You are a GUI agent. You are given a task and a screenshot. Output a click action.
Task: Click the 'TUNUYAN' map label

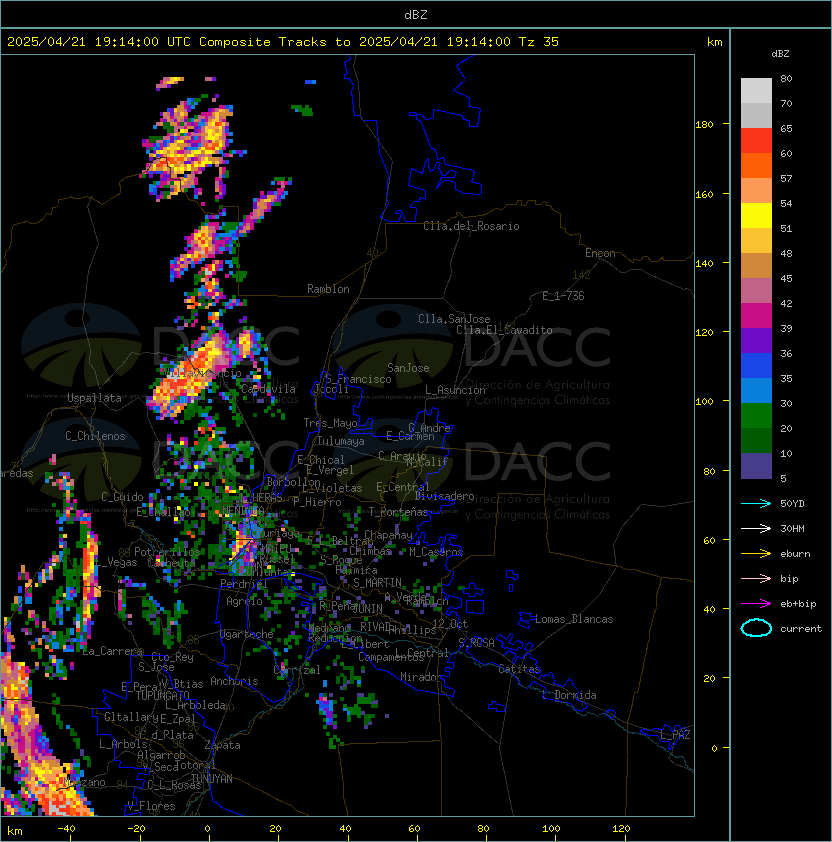(212, 779)
